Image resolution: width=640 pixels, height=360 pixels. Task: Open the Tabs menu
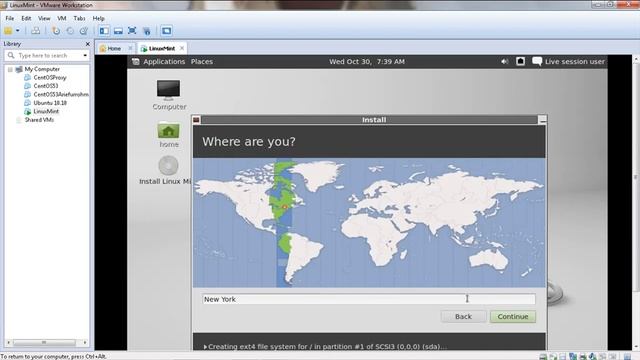pos(79,18)
